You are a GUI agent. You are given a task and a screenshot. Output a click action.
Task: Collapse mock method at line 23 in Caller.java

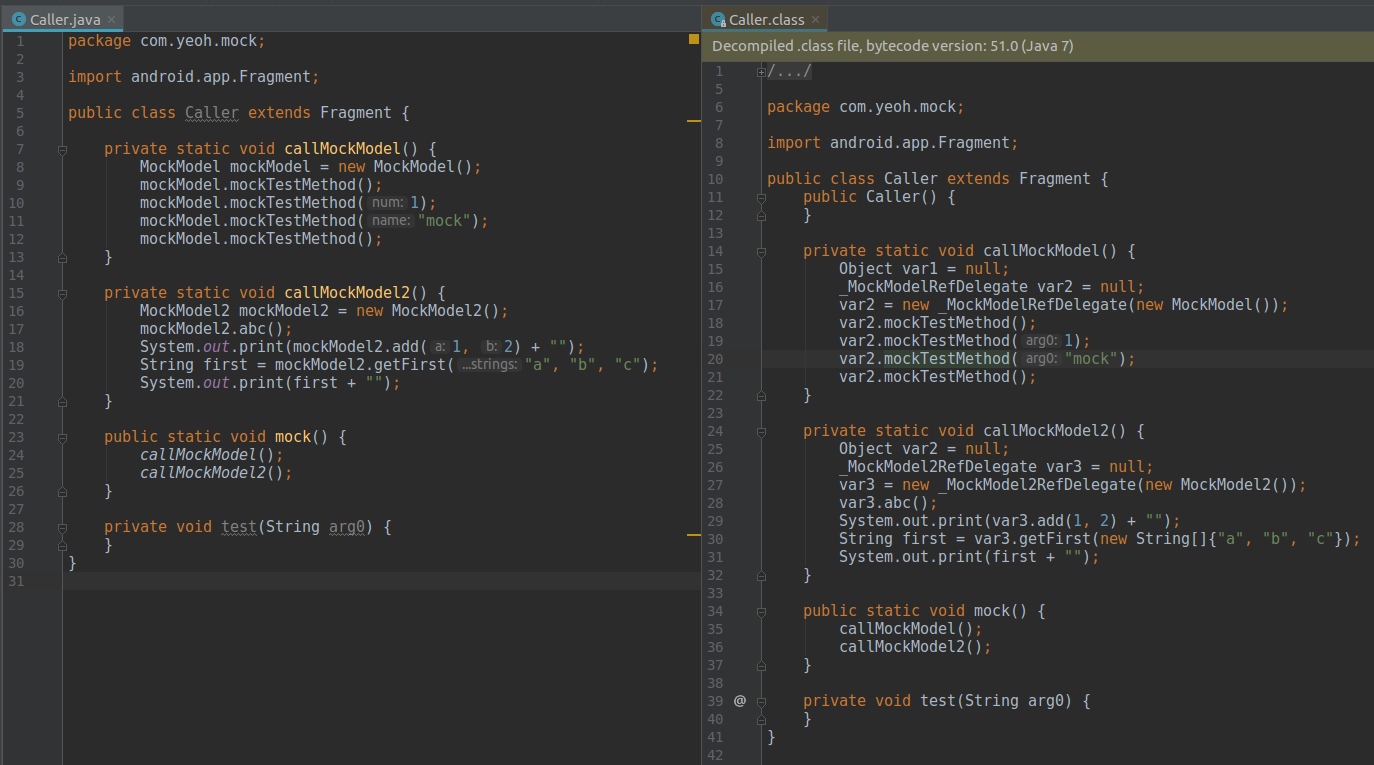[62, 437]
